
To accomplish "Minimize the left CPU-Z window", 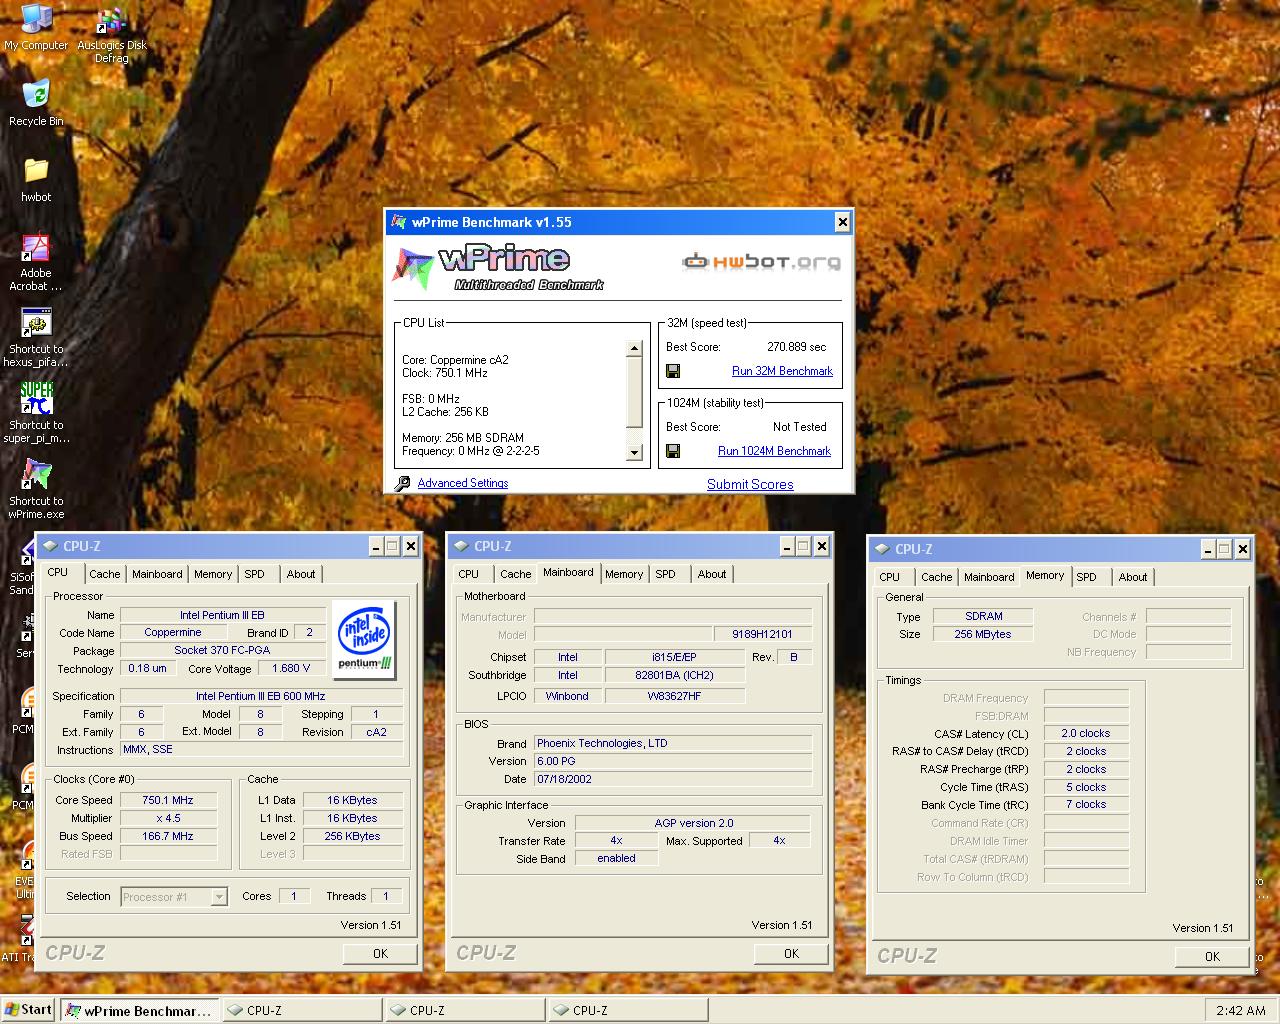I will [376, 546].
